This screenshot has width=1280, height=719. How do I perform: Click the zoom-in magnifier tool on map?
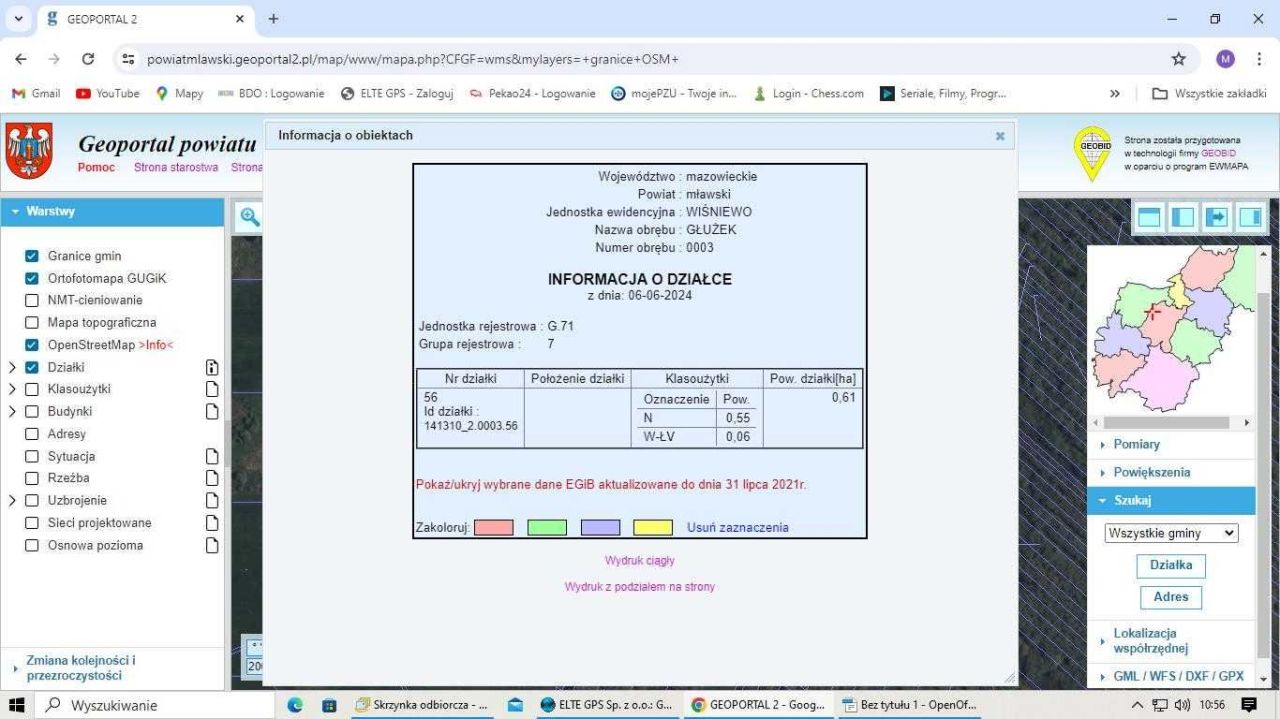click(x=249, y=216)
